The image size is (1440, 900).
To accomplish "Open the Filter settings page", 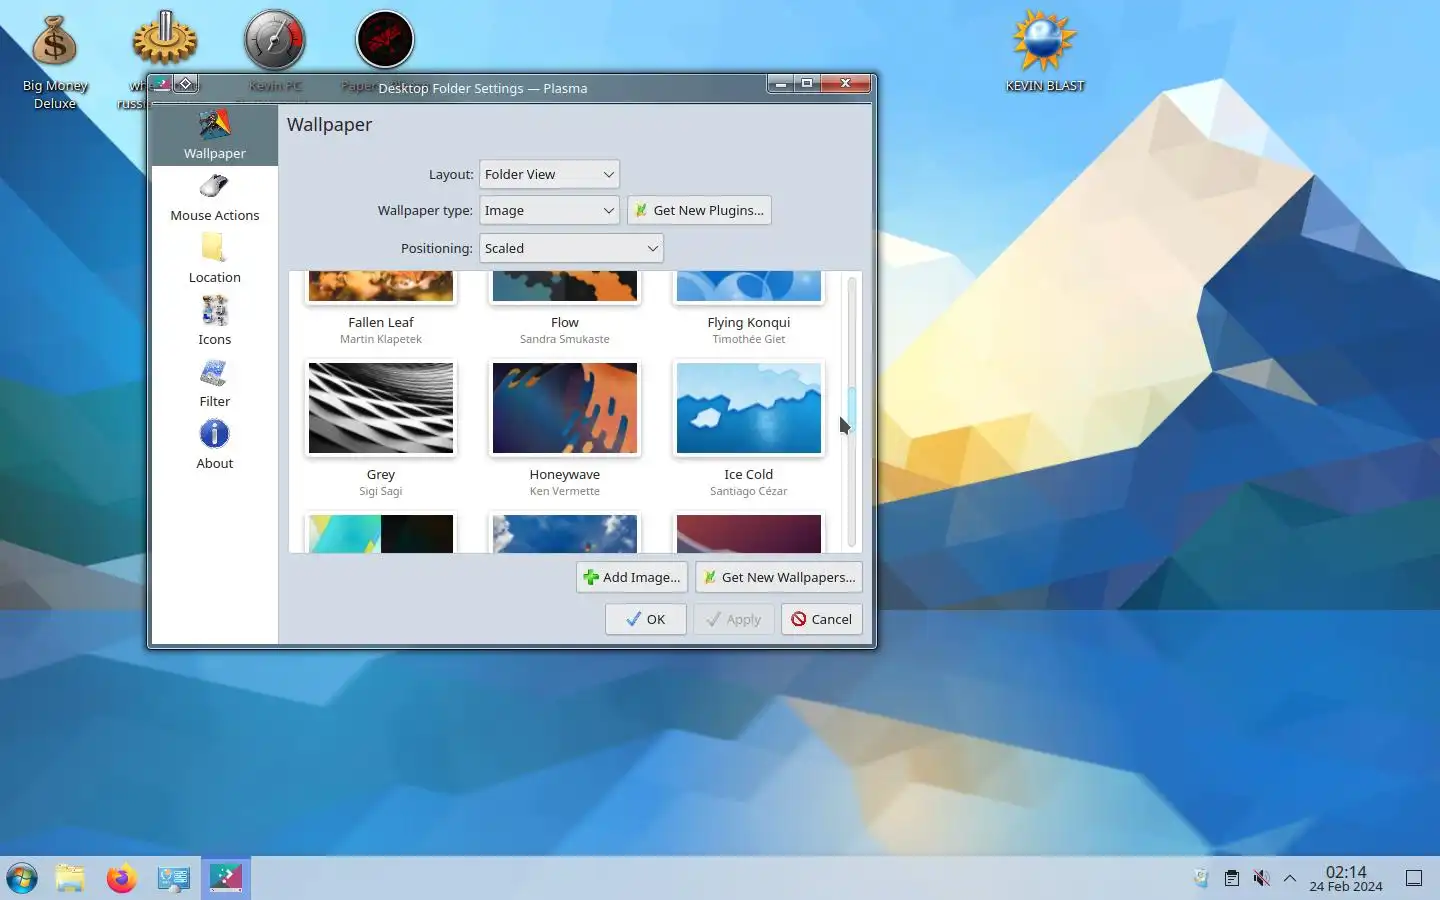I will (214, 383).
